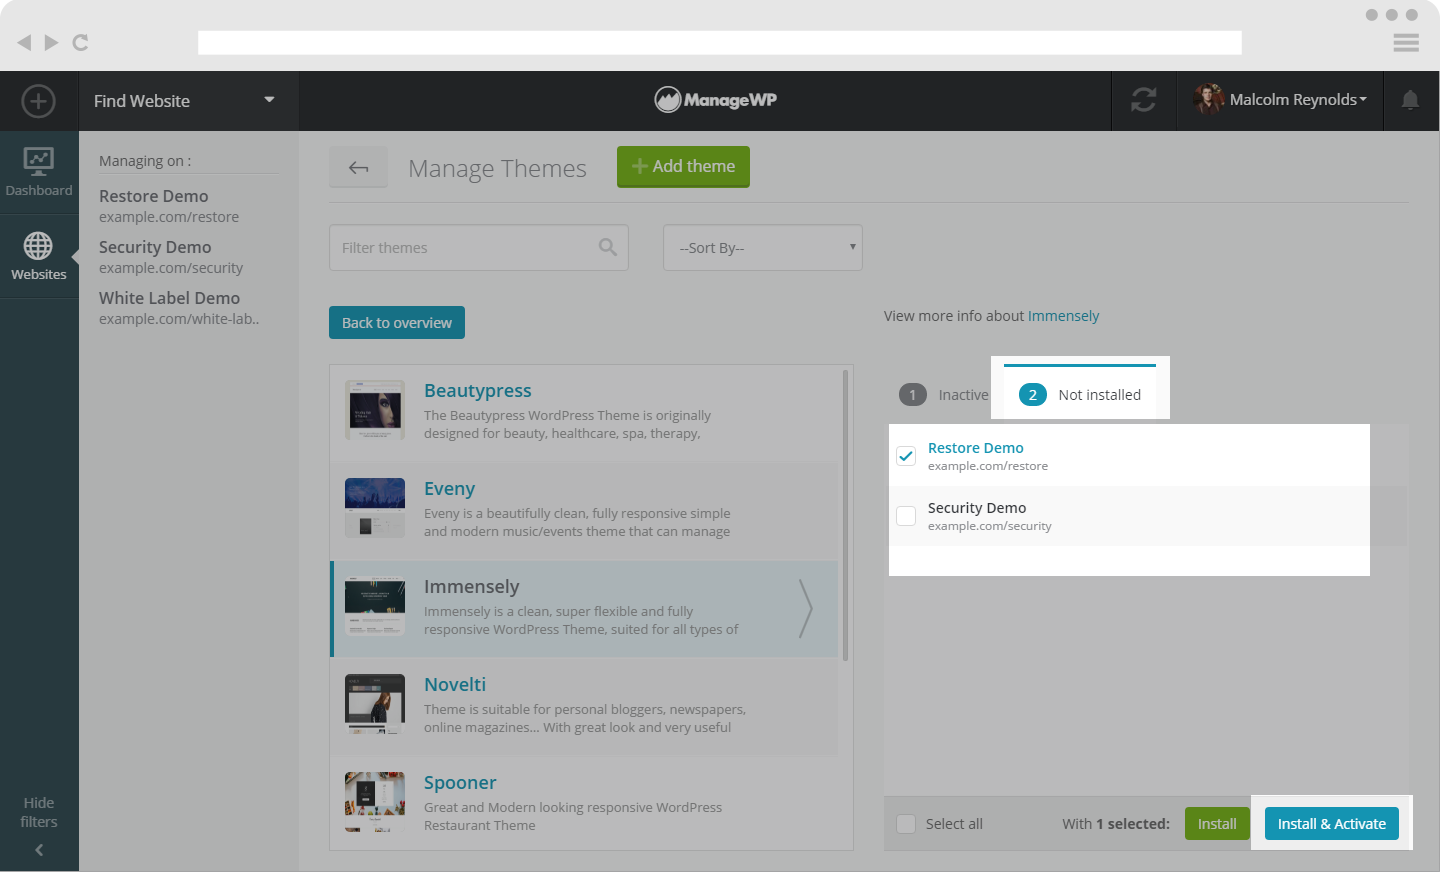
Task: Check the Security Demo checkbox
Action: point(906,516)
